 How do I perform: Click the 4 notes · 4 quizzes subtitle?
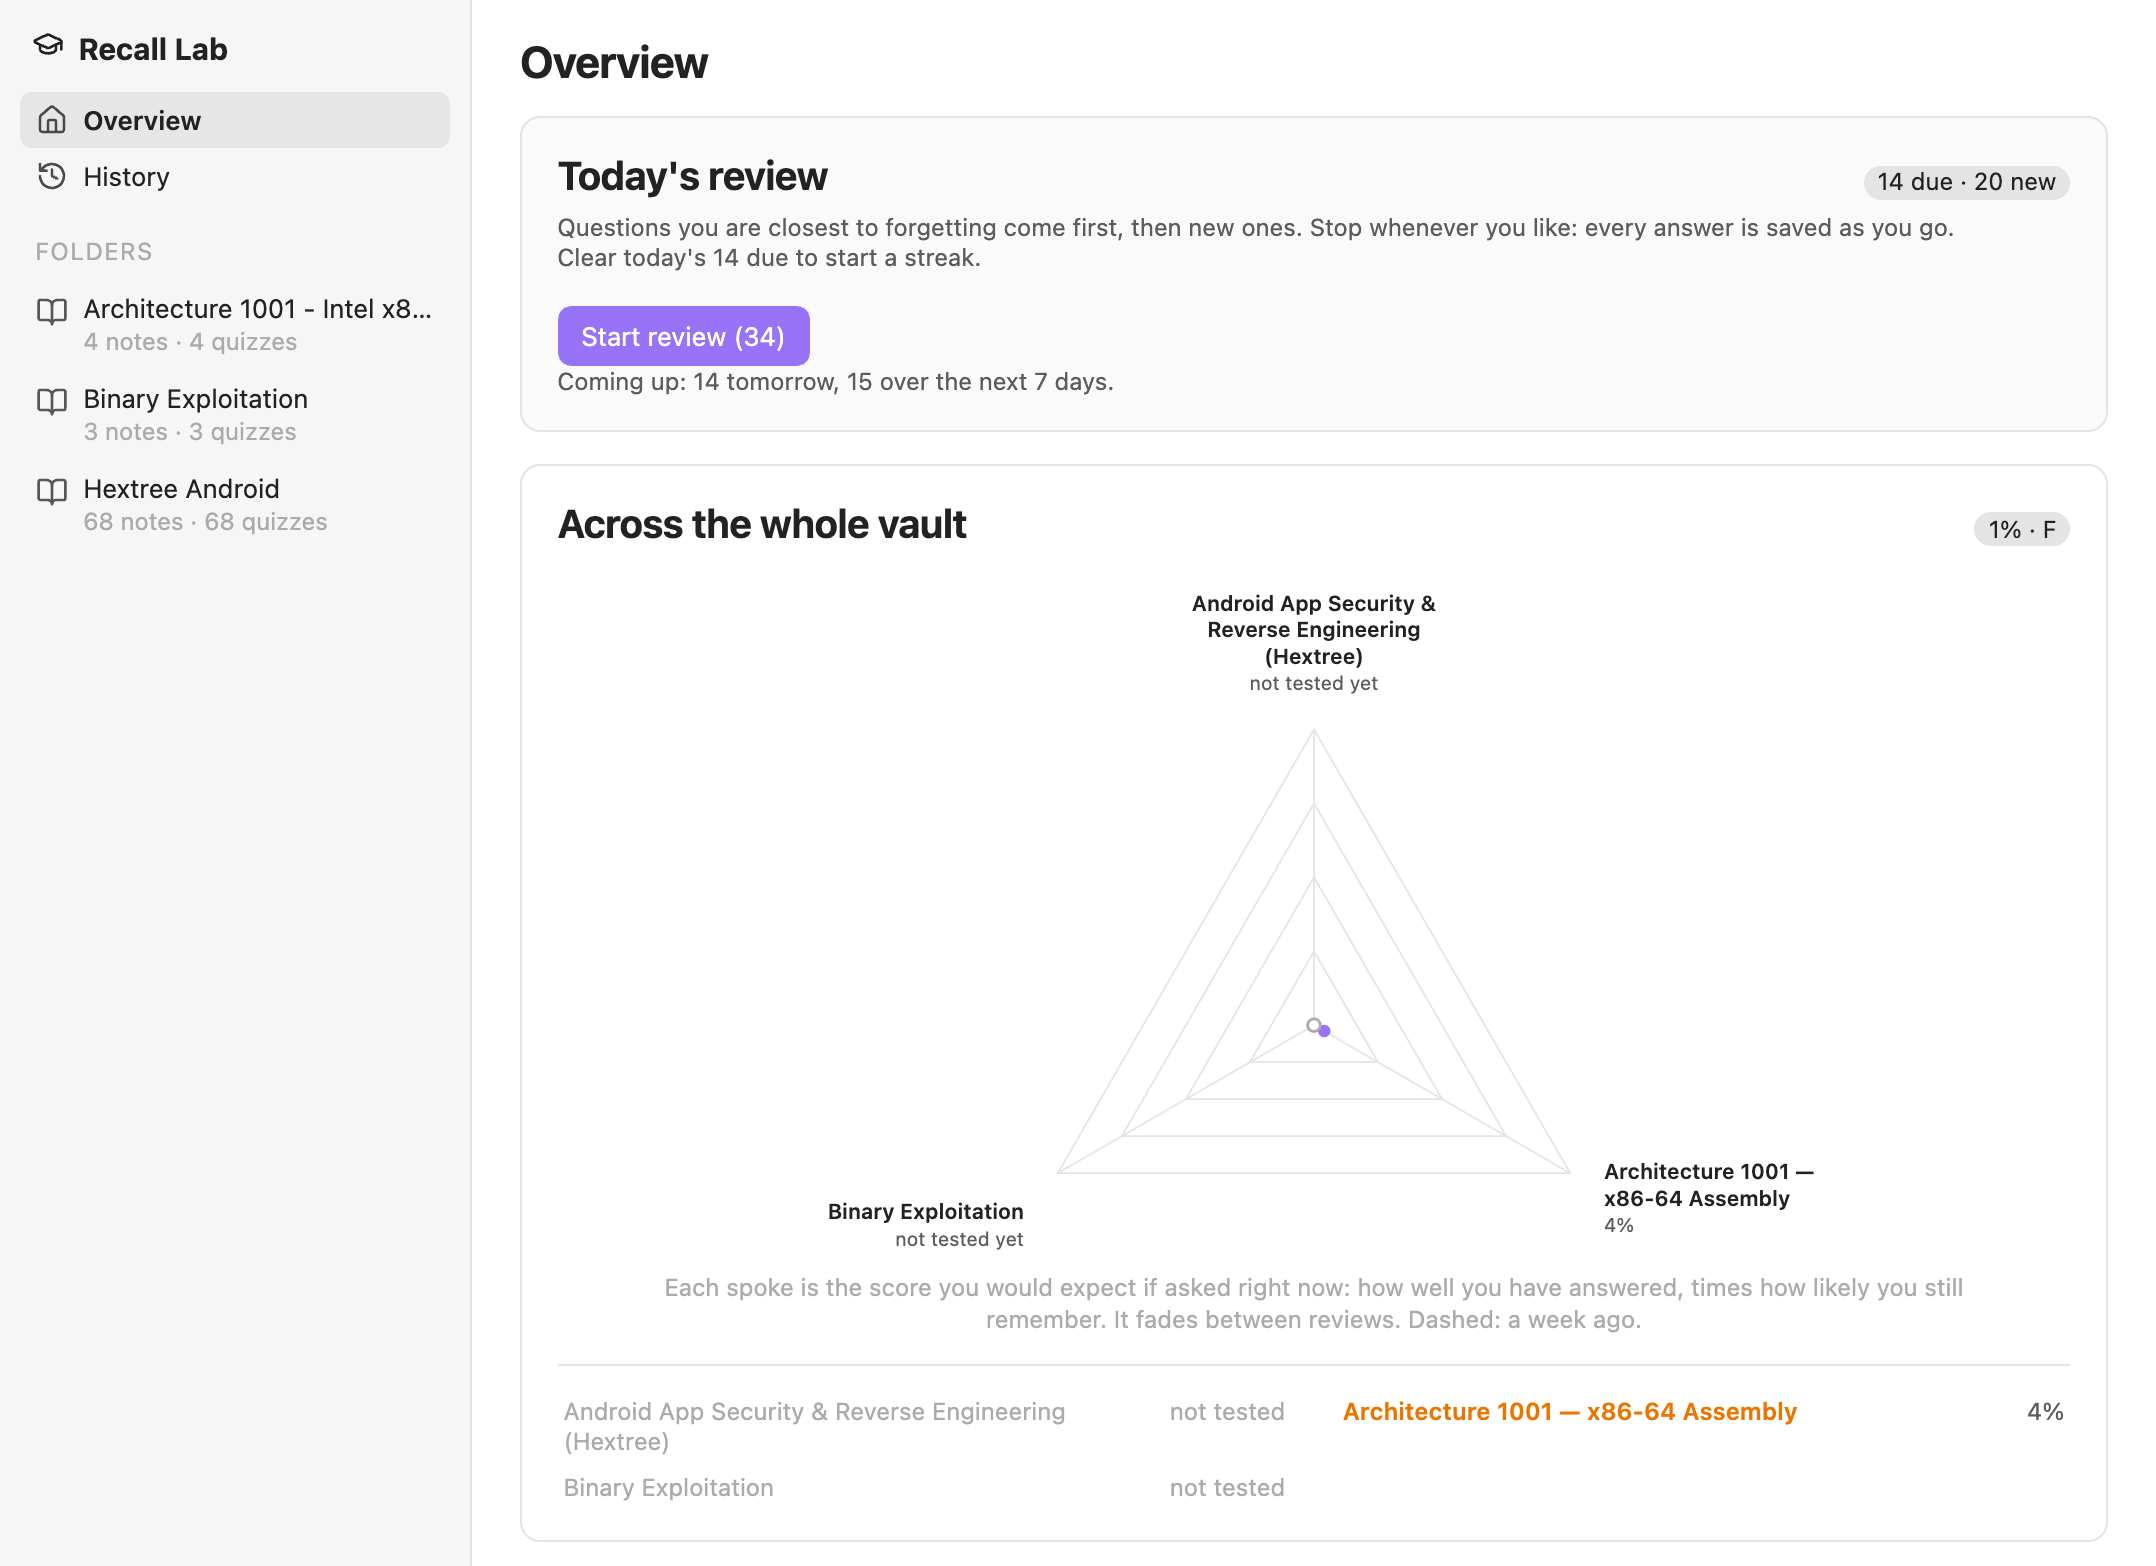point(190,342)
